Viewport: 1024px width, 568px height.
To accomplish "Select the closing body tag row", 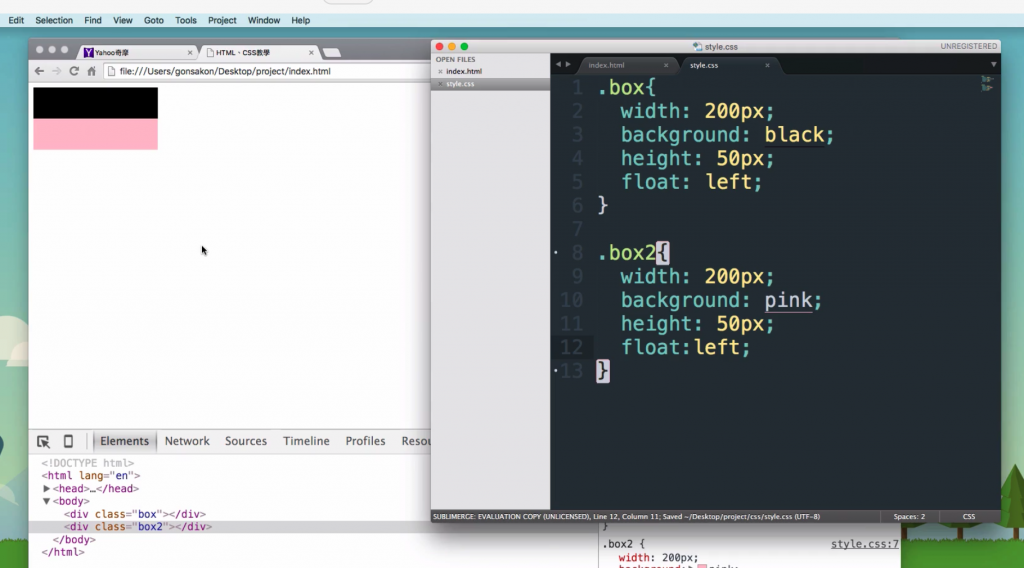I will point(74,540).
